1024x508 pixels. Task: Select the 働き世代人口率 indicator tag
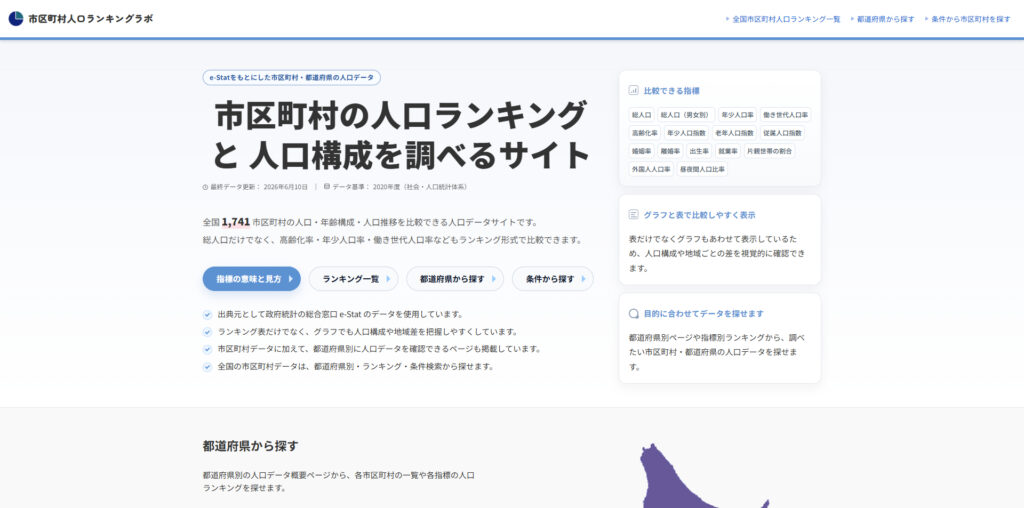(x=786, y=115)
